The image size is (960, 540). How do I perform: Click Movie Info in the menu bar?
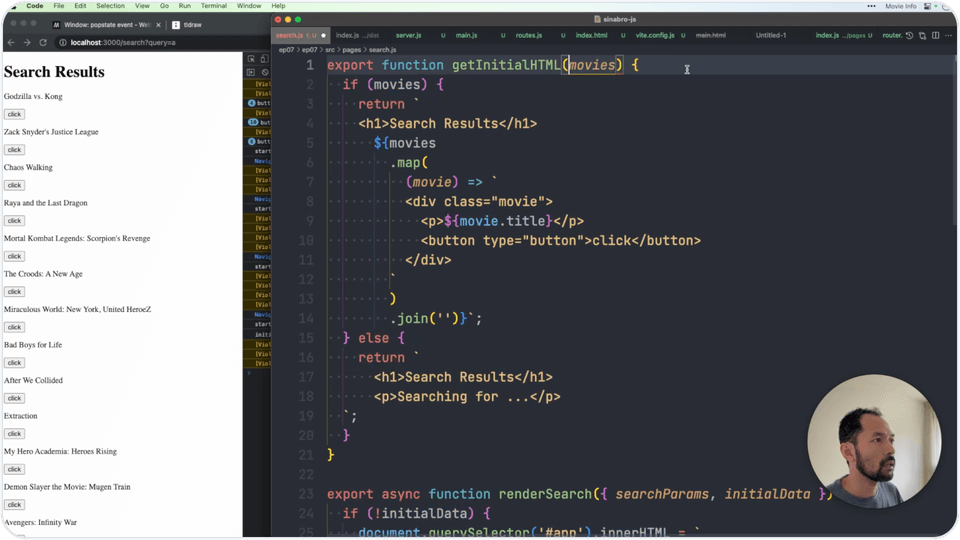tap(901, 6)
